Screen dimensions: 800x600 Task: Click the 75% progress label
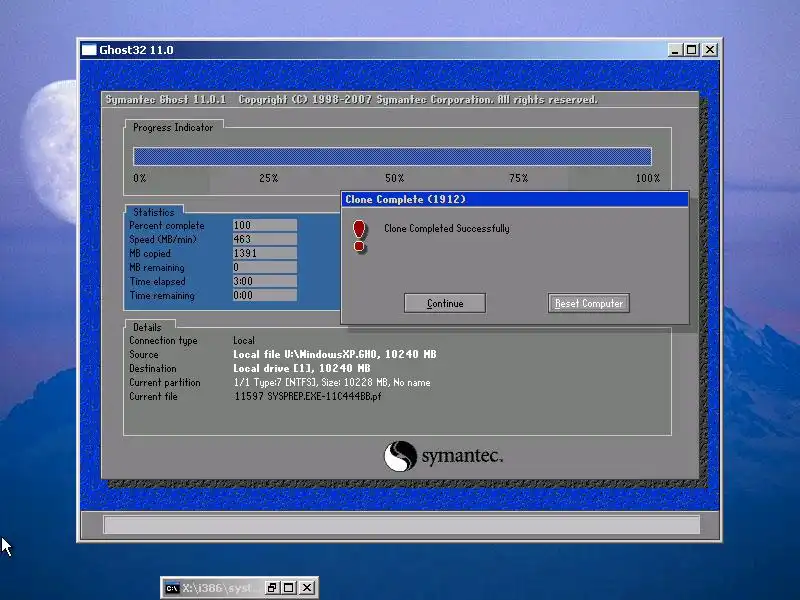[518, 178]
